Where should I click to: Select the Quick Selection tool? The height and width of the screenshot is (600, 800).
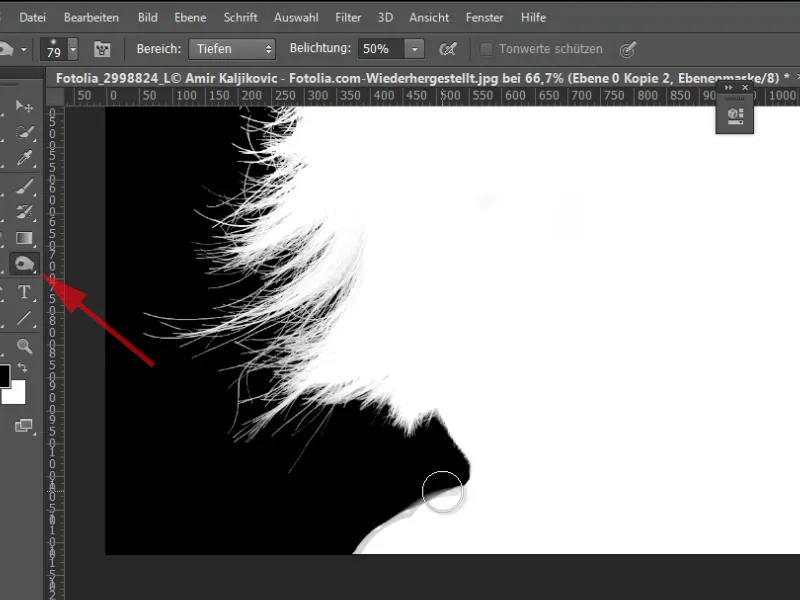tap(25, 132)
